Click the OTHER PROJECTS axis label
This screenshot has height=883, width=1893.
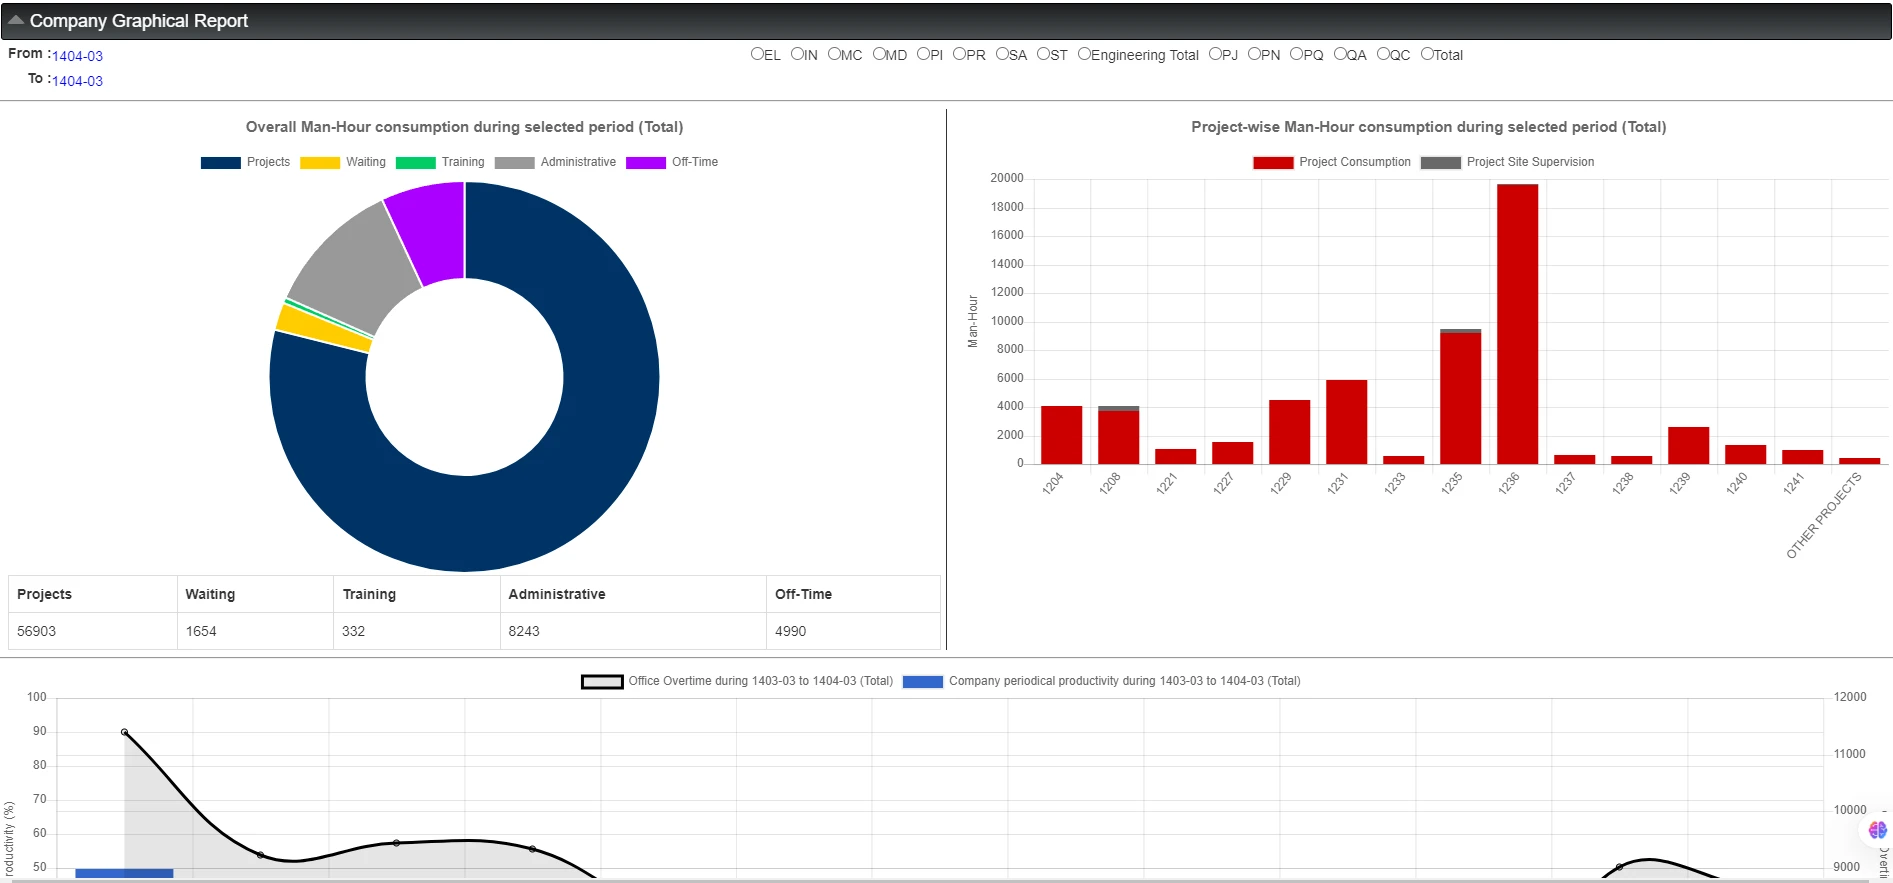pos(1824,515)
